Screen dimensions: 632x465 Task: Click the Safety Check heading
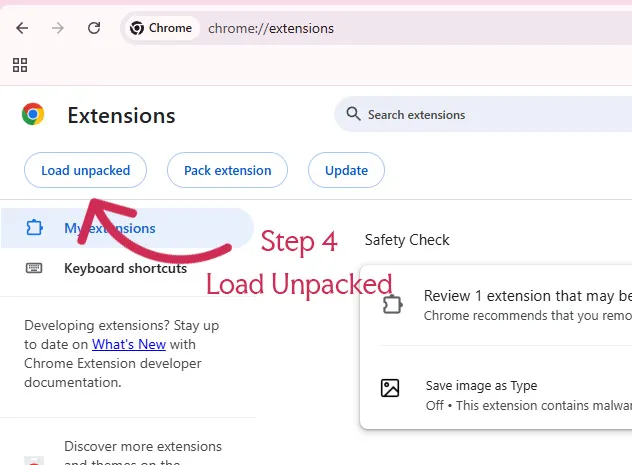tap(407, 240)
